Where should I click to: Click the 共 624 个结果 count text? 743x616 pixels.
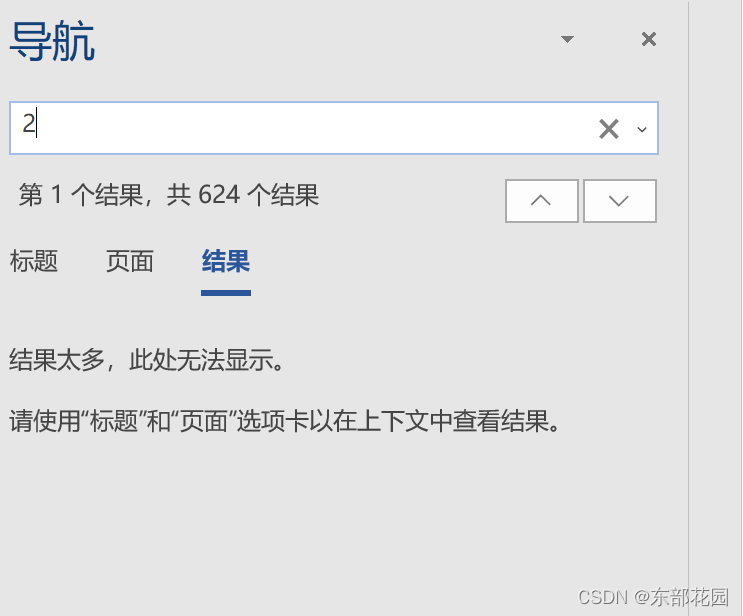(x=243, y=195)
